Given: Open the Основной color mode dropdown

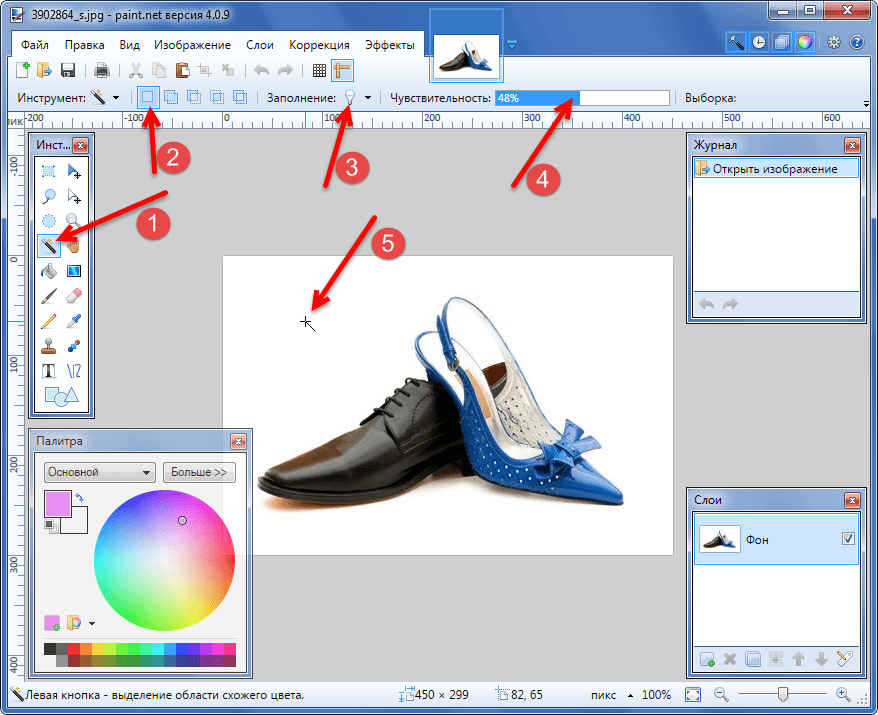Looking at the screenshot, I should [x=100, y=472].
